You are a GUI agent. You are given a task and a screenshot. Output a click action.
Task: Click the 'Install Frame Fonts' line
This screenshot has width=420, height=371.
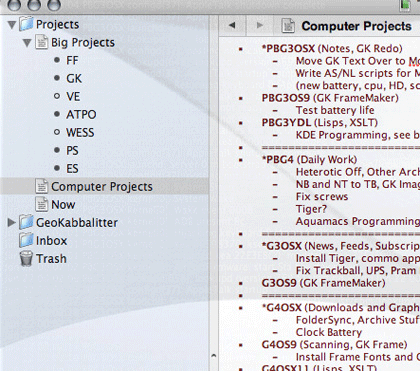[x=358, y=357]
